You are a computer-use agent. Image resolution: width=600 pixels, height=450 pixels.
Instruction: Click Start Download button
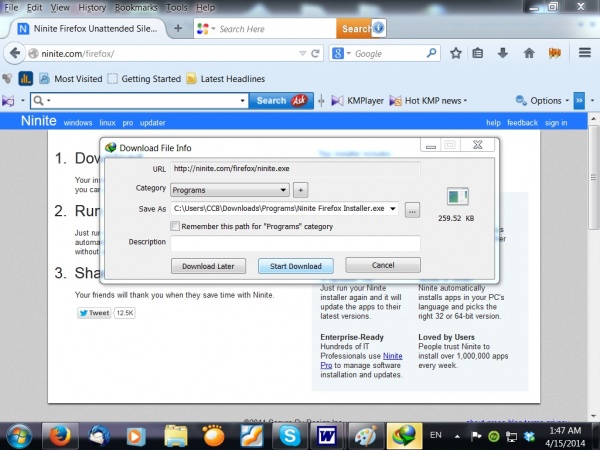(x=295, y=266)
